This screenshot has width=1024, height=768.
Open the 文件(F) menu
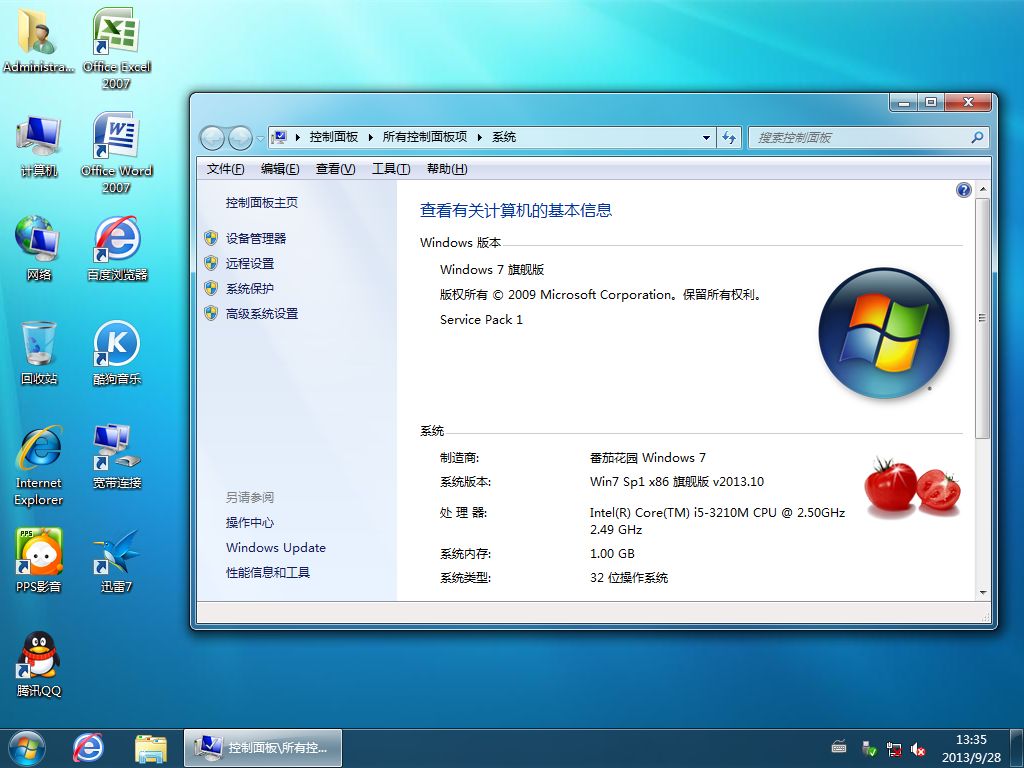(225, 169)
